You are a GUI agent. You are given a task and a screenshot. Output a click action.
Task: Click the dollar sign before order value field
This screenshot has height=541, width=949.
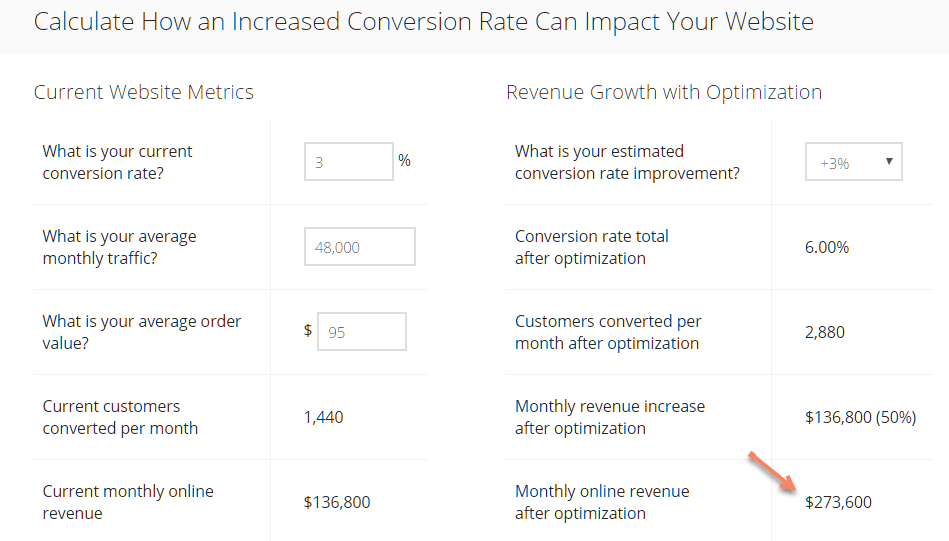[x=308, y=330]
